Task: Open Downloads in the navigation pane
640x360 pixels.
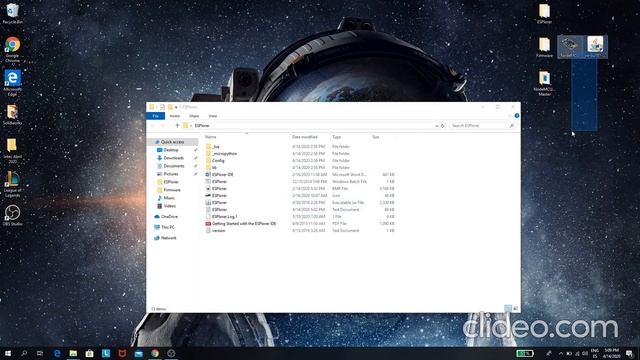Action: tap(173, 158)
